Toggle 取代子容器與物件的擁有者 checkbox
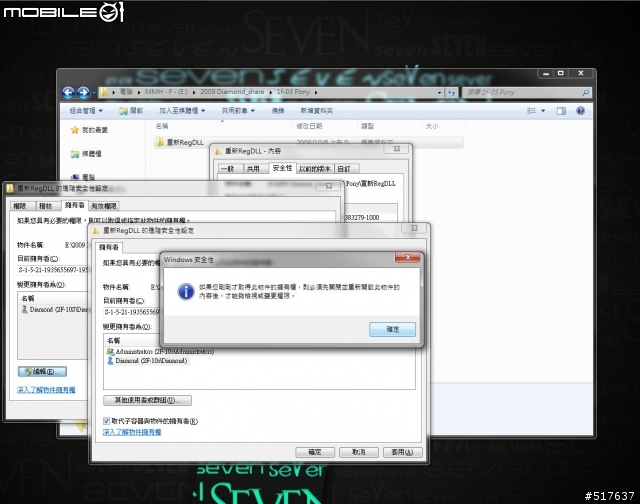This screenshot has width=640, height=504. 107,421
